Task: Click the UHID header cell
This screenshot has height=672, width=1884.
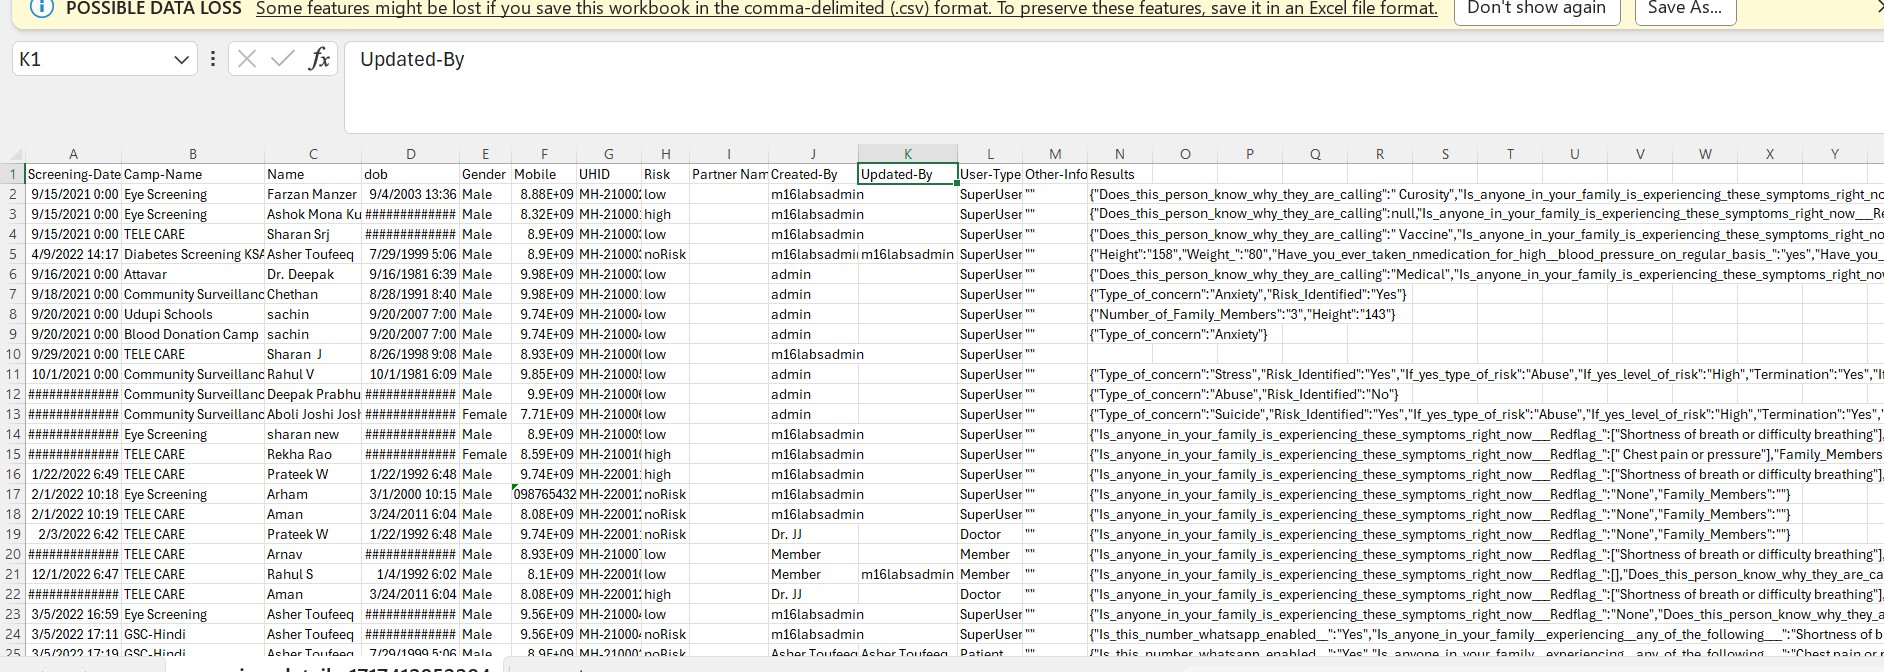Action: point(608,174)
